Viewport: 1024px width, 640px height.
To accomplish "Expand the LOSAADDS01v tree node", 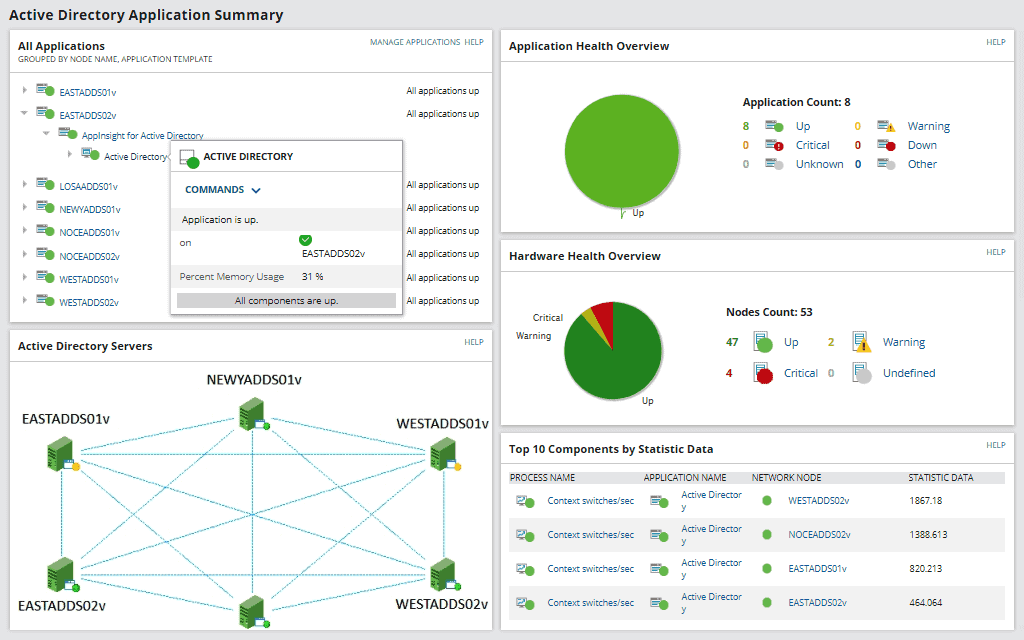I will click(23, 185).
